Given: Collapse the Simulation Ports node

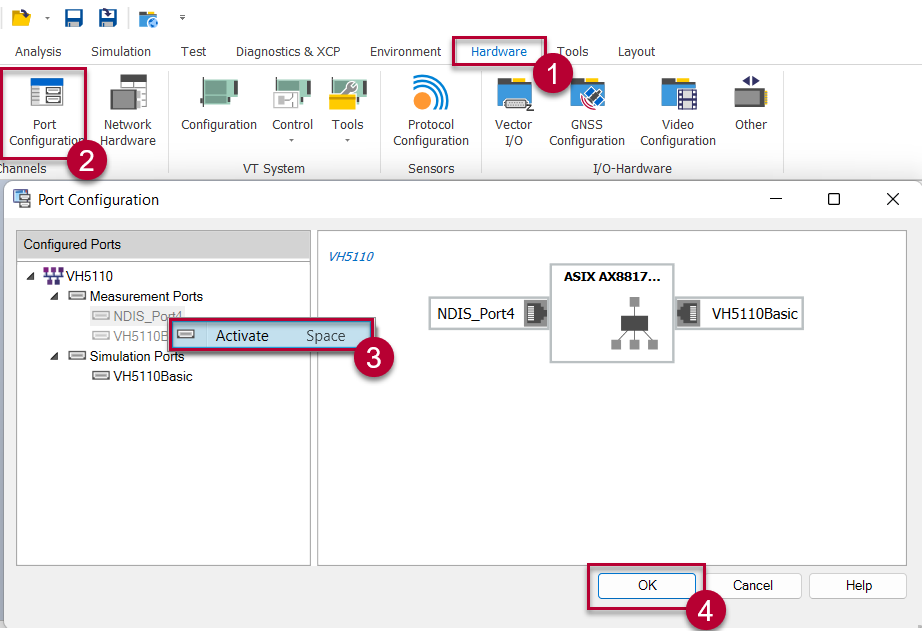Looking at the screenshot, I should [x=55, y=356].
